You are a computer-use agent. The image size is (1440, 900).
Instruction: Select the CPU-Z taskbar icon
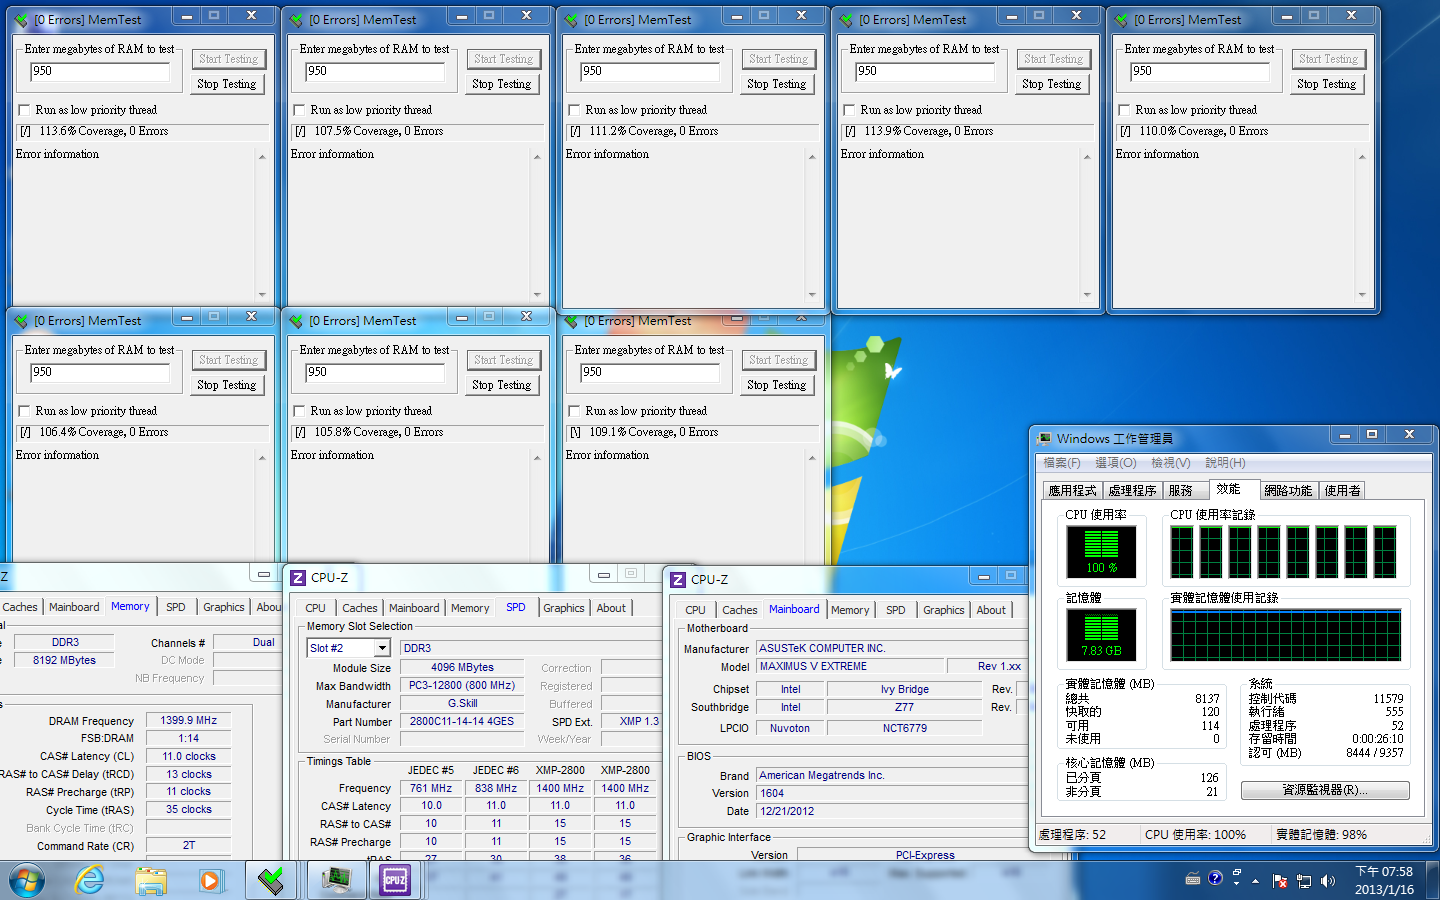[396, 880]
